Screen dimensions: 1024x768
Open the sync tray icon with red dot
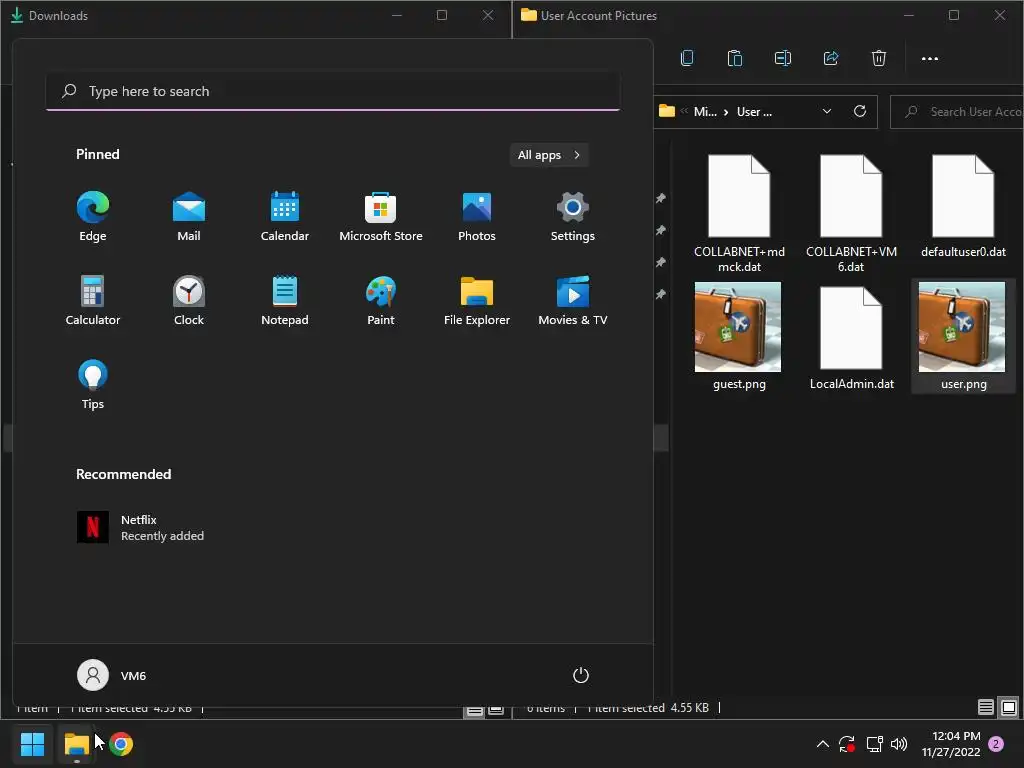[x=847, y=744]
